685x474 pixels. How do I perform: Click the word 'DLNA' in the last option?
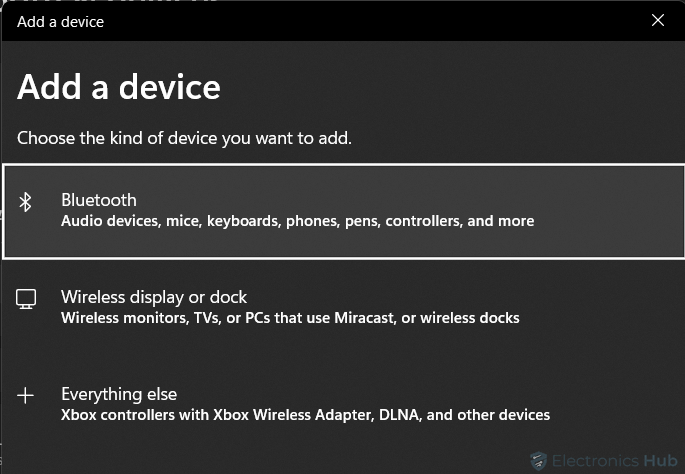tap(400, 415)
